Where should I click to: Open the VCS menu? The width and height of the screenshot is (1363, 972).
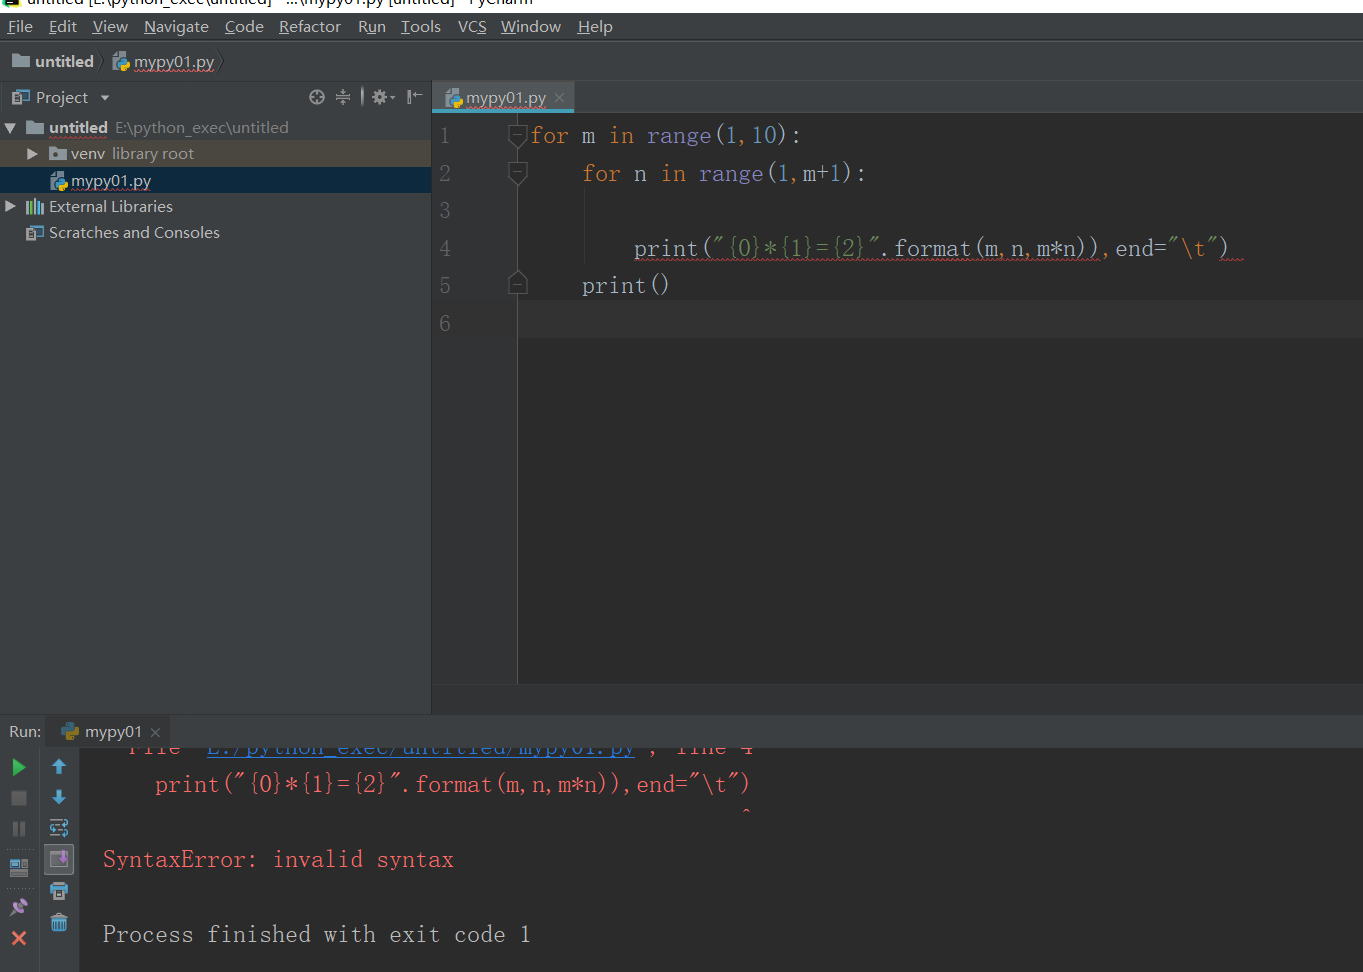tap(472, 26)
